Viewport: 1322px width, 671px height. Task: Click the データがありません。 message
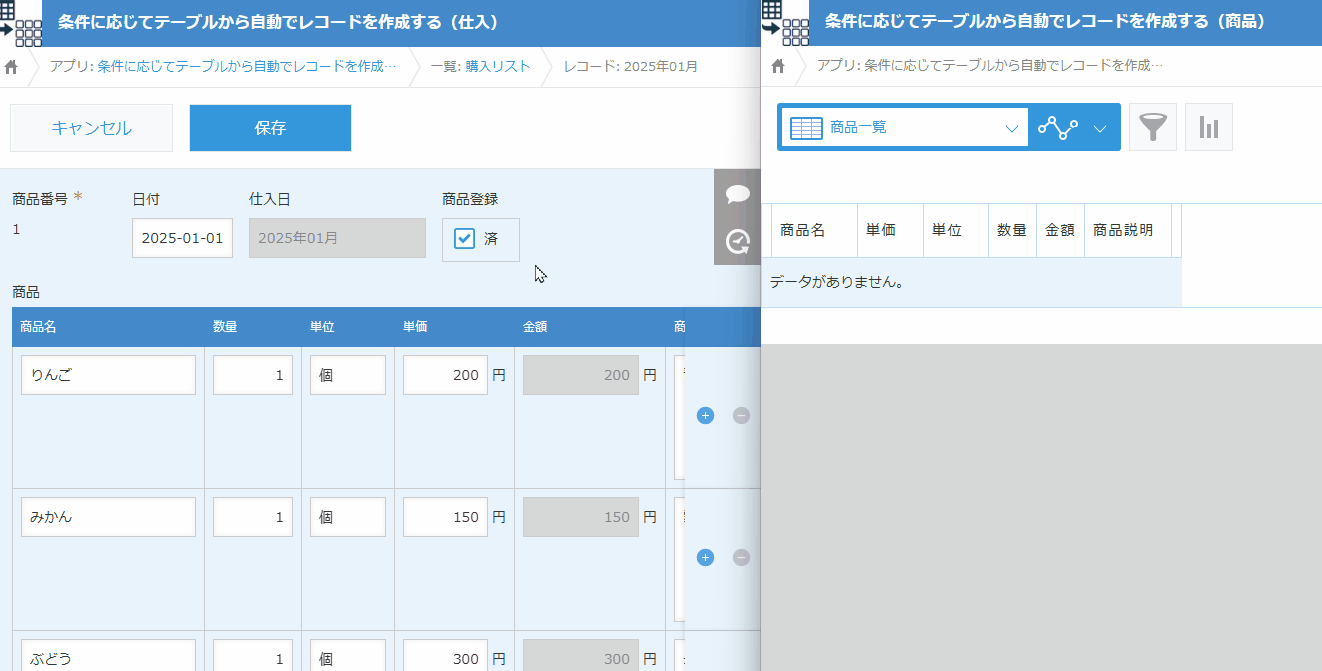click(x=837, y=282)
